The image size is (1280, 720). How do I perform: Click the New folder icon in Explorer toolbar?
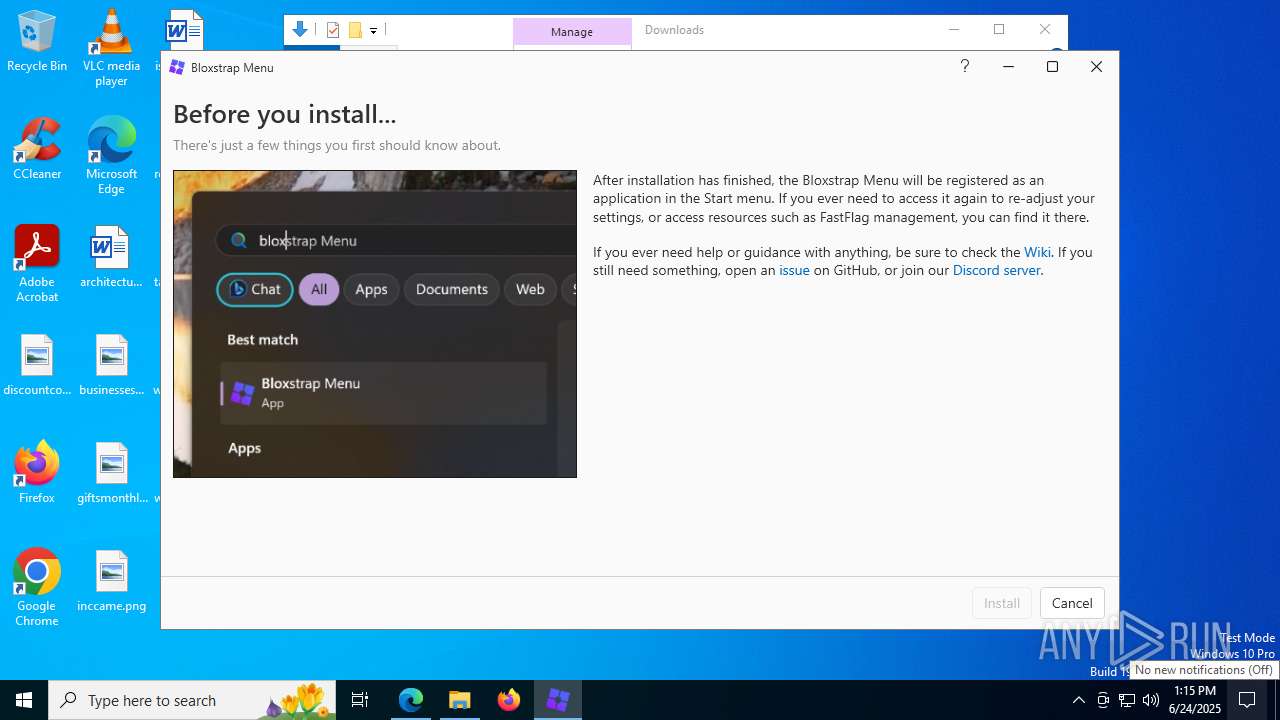coord(355,30)
